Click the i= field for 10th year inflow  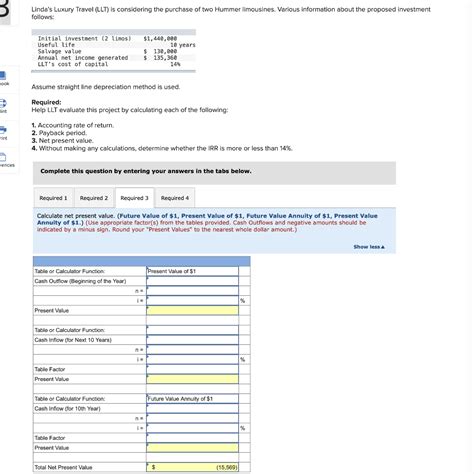tap(192, 428)
